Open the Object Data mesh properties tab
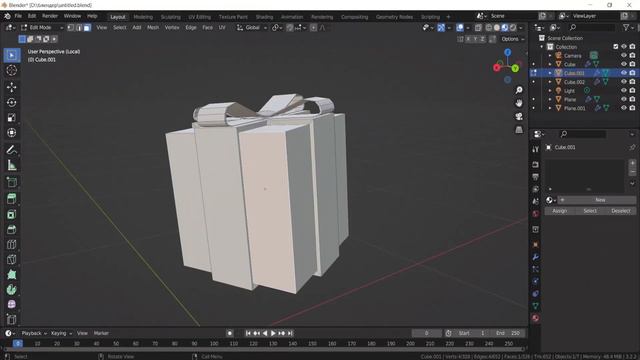This screenshot has height=360, width=640. tap(536, 306)
